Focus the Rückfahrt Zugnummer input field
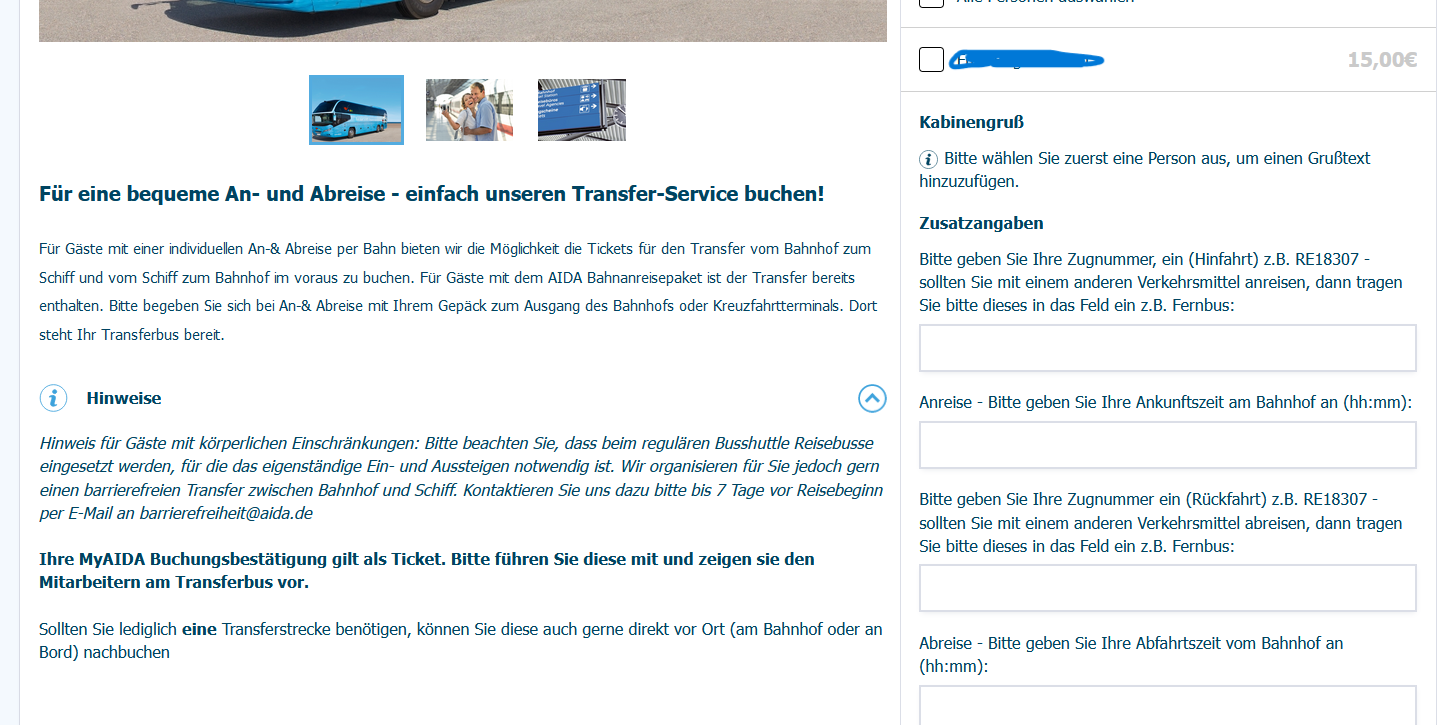 click(1167, 588)
